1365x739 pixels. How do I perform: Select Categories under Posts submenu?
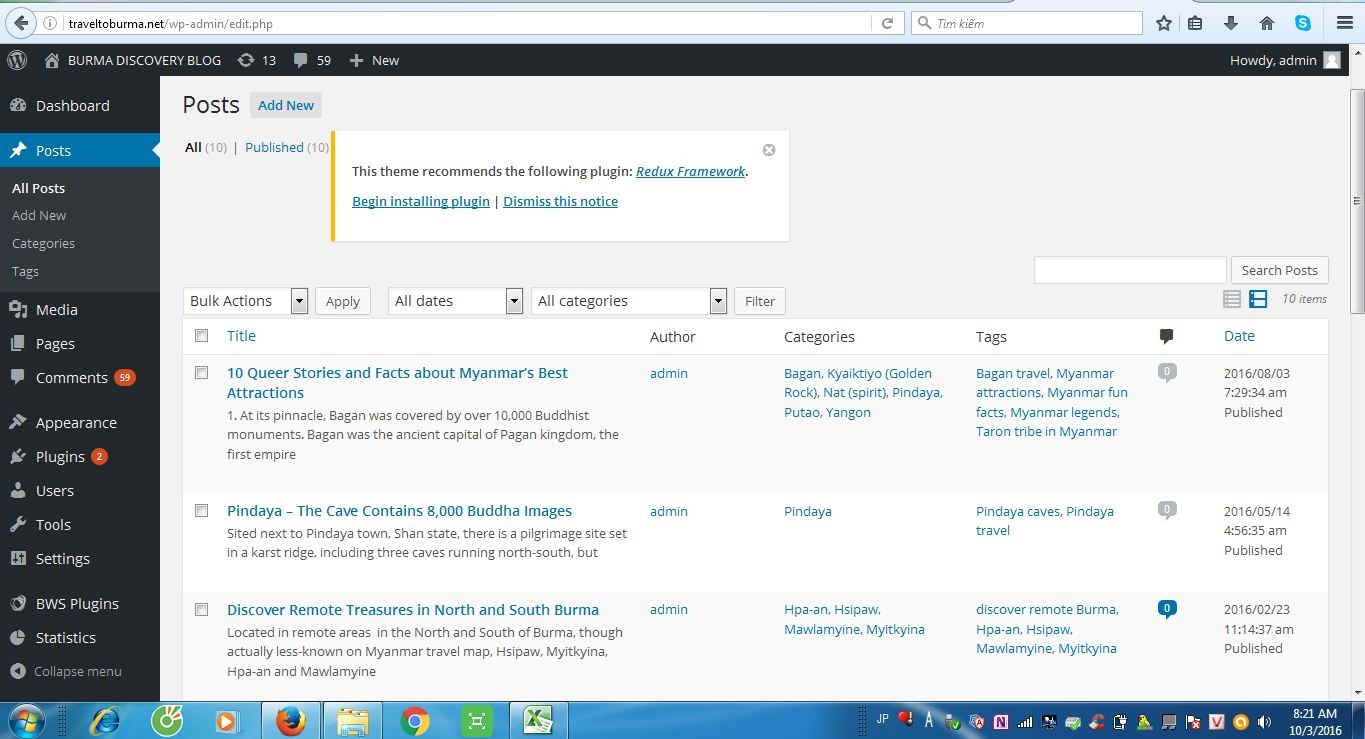tap(43, 243)
